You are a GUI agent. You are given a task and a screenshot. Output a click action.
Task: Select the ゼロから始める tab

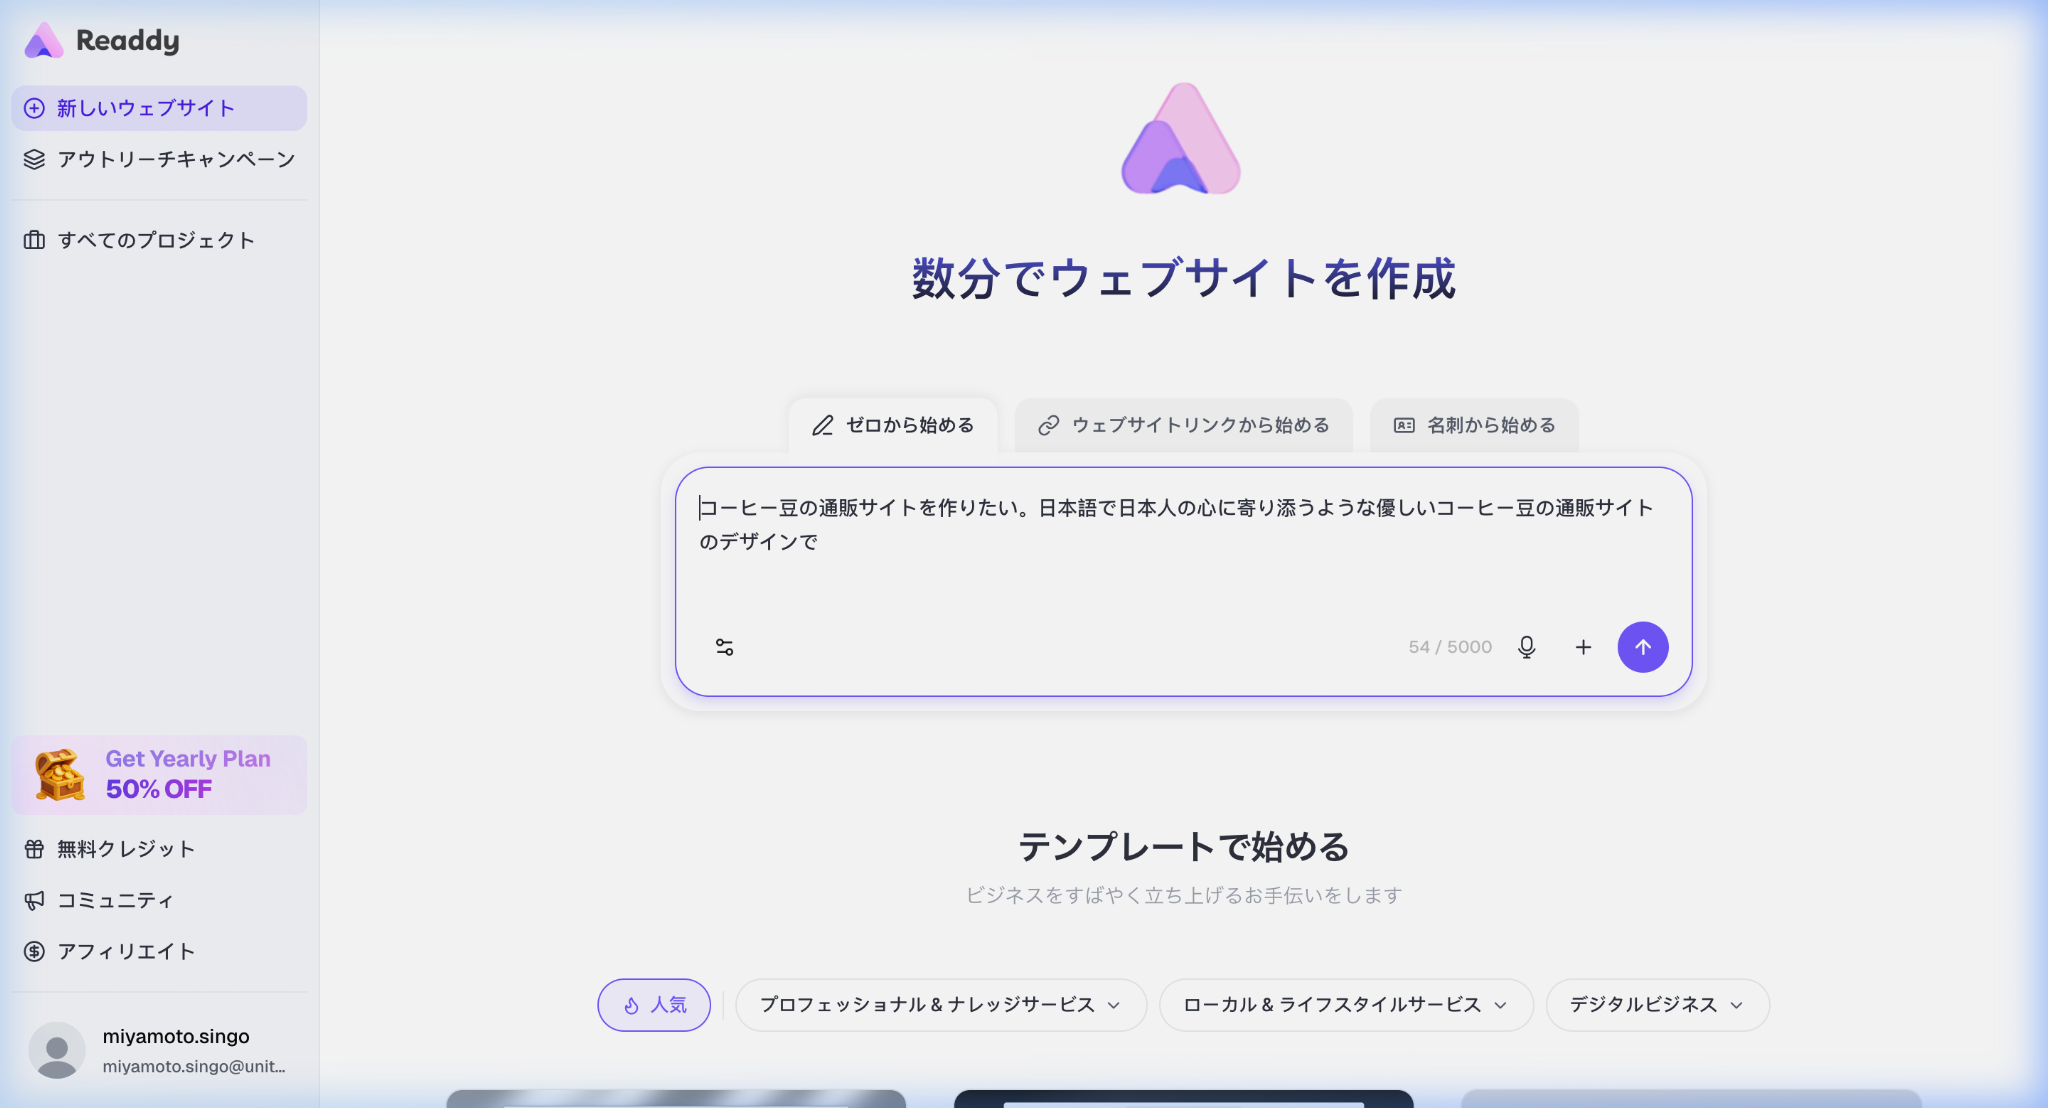(893, 426)
